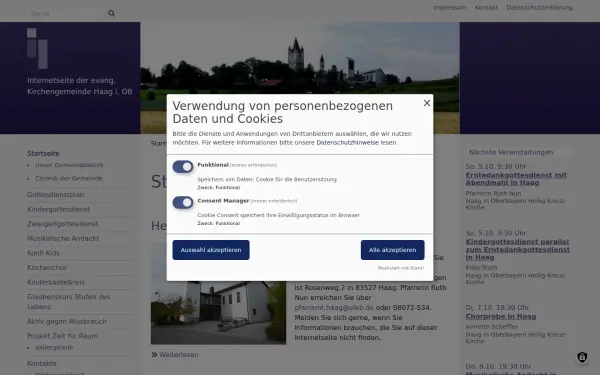This screenshot has height=375, width=600.
Task: Go to Zwergerlgottesdienst page
Action: [63, 224]
